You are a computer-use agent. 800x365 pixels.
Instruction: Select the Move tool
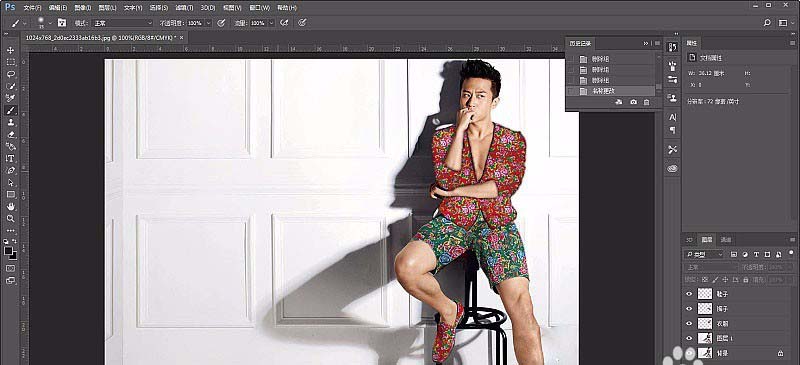(11, 50)
